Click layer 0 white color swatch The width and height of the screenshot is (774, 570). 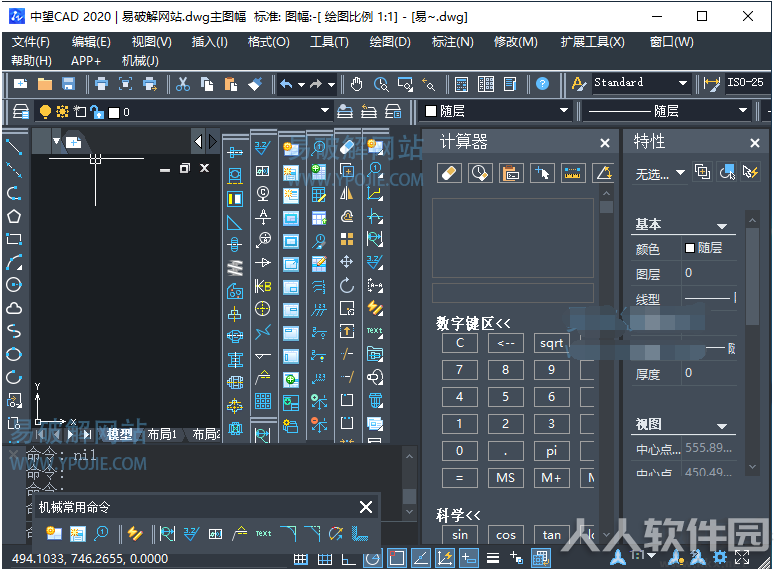click(x=114, y=113)
